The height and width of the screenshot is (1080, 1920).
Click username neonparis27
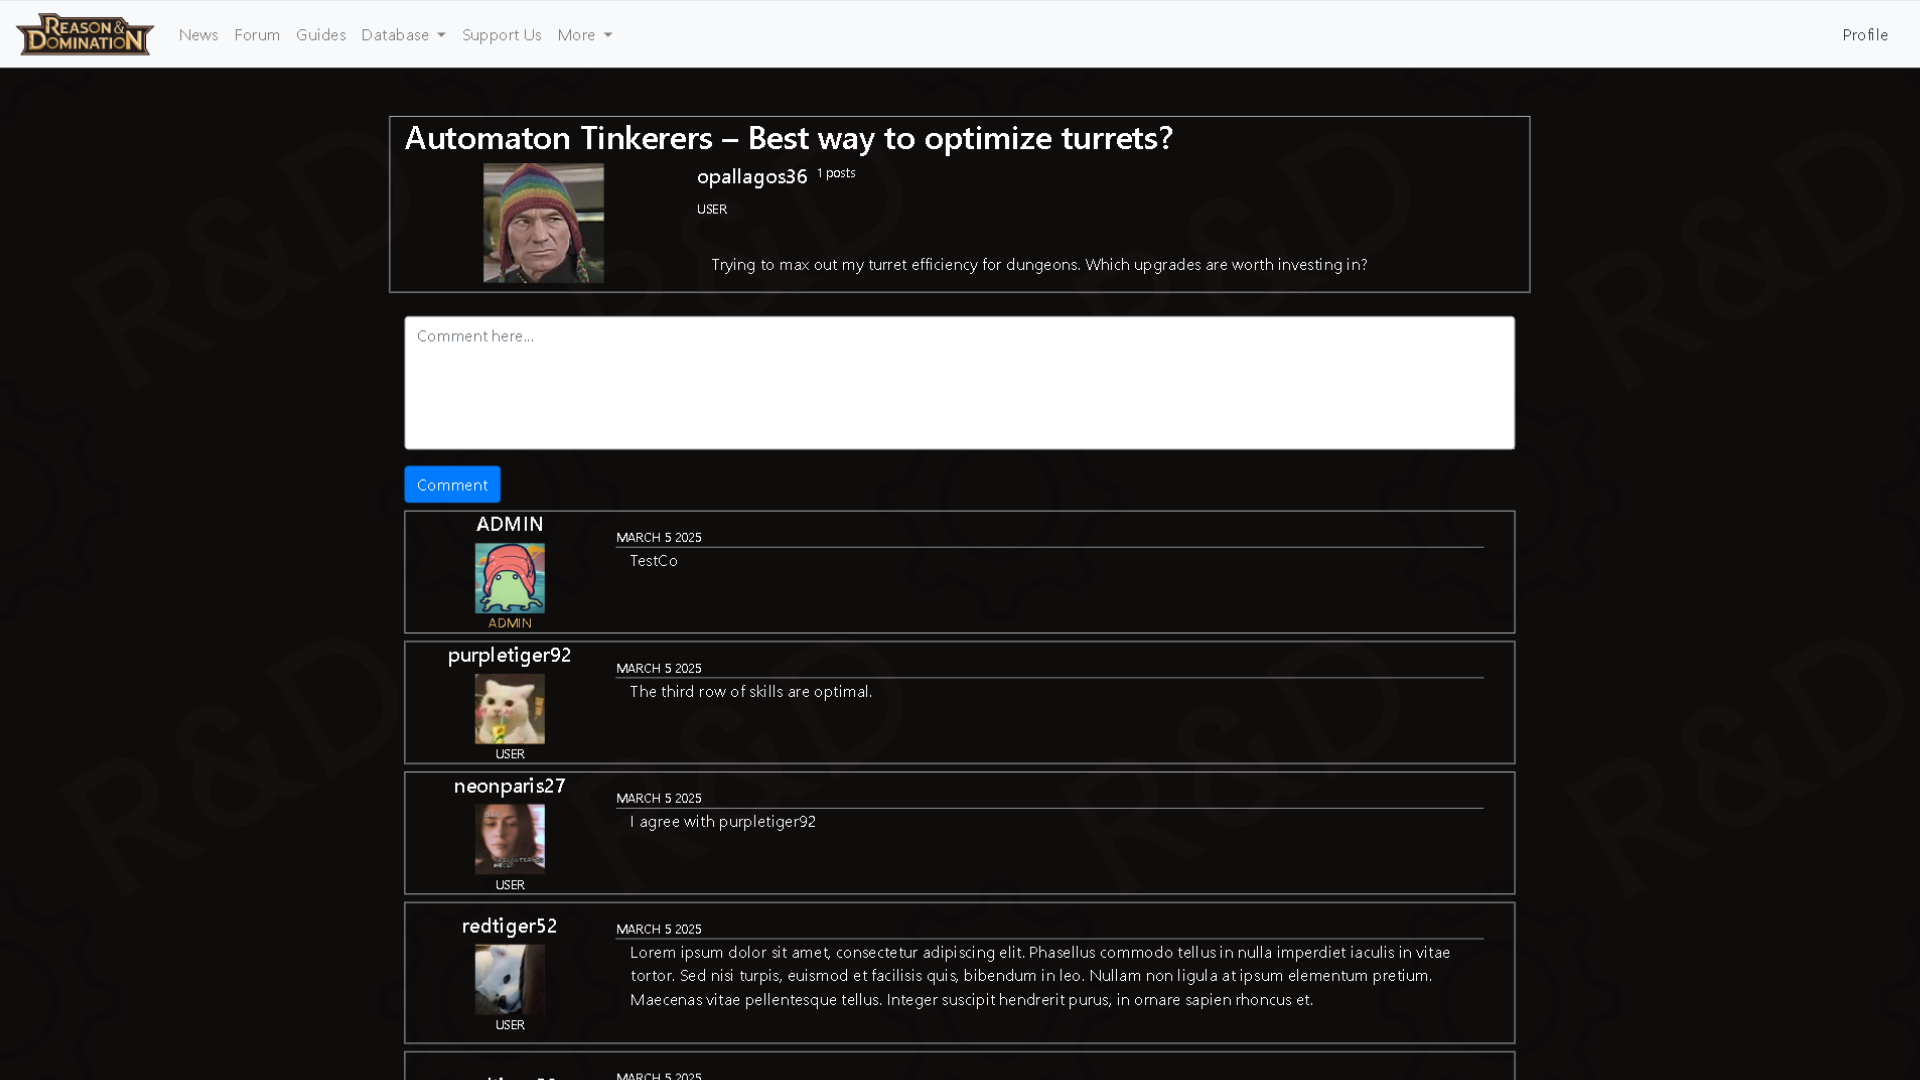click(x=509, y=786)
